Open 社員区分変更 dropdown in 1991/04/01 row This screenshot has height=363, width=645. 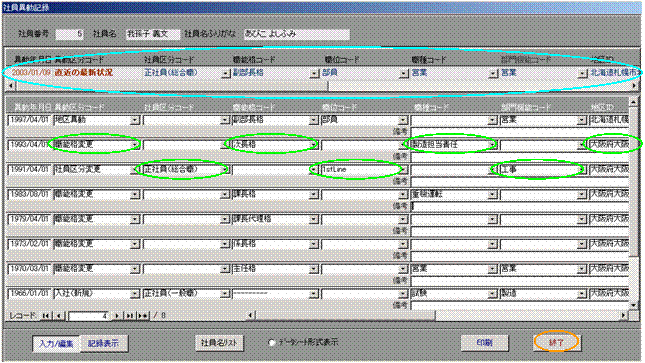[135, 170]
